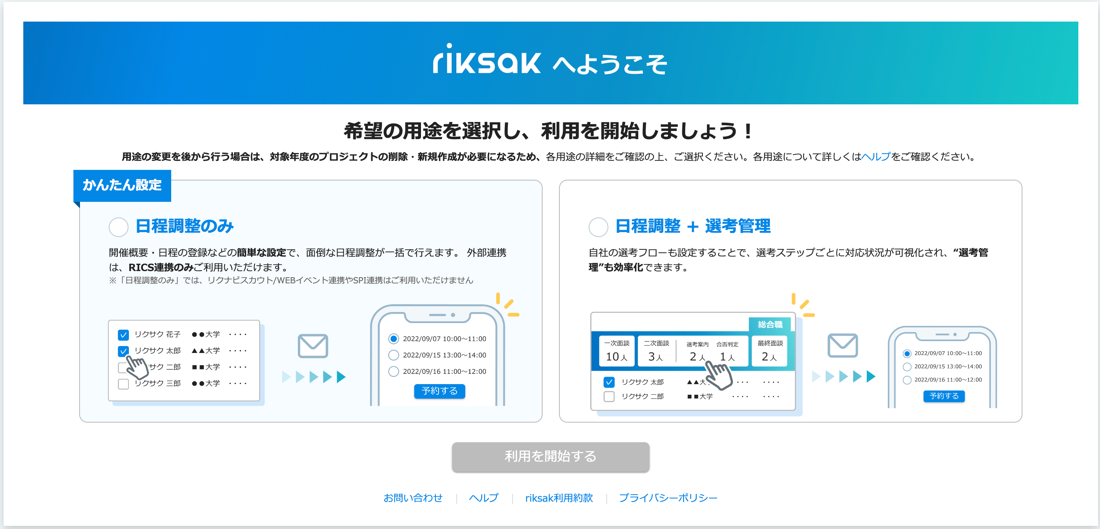Open the ヘルプ footer link
Screen dimensions: 1100x529
(x=483, y=498)
